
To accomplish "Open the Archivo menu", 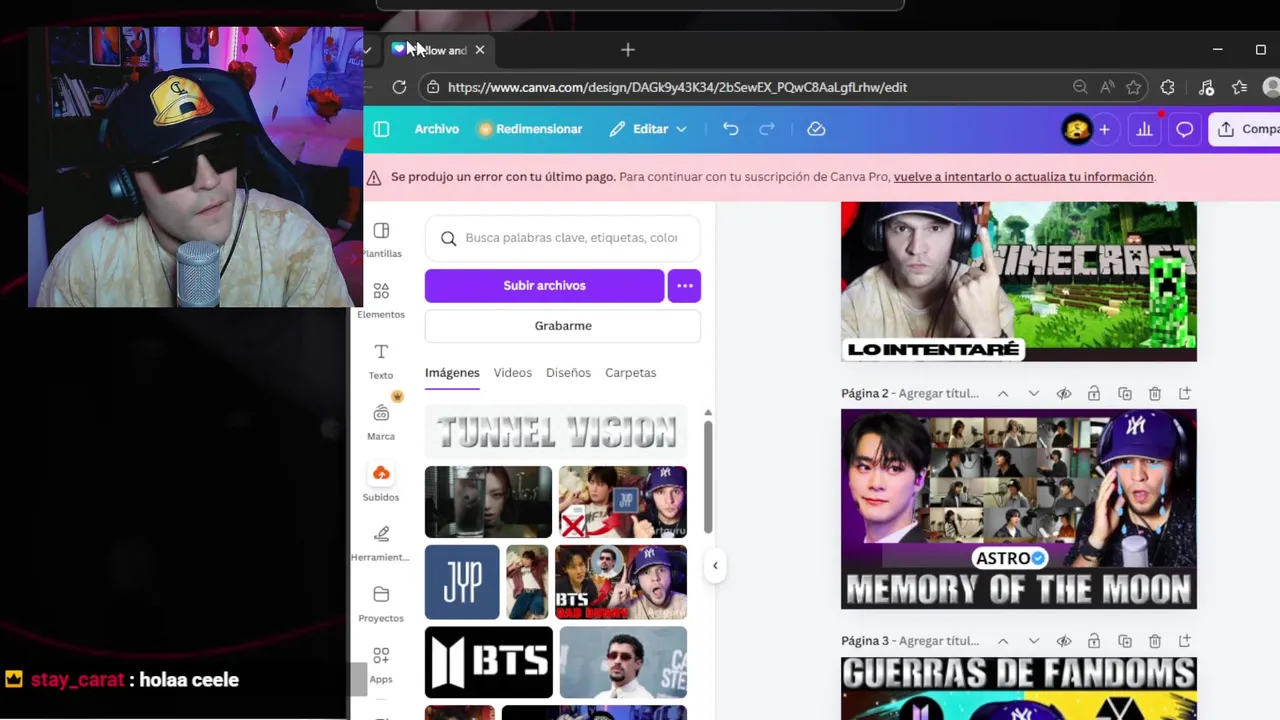I will (437, 129).
